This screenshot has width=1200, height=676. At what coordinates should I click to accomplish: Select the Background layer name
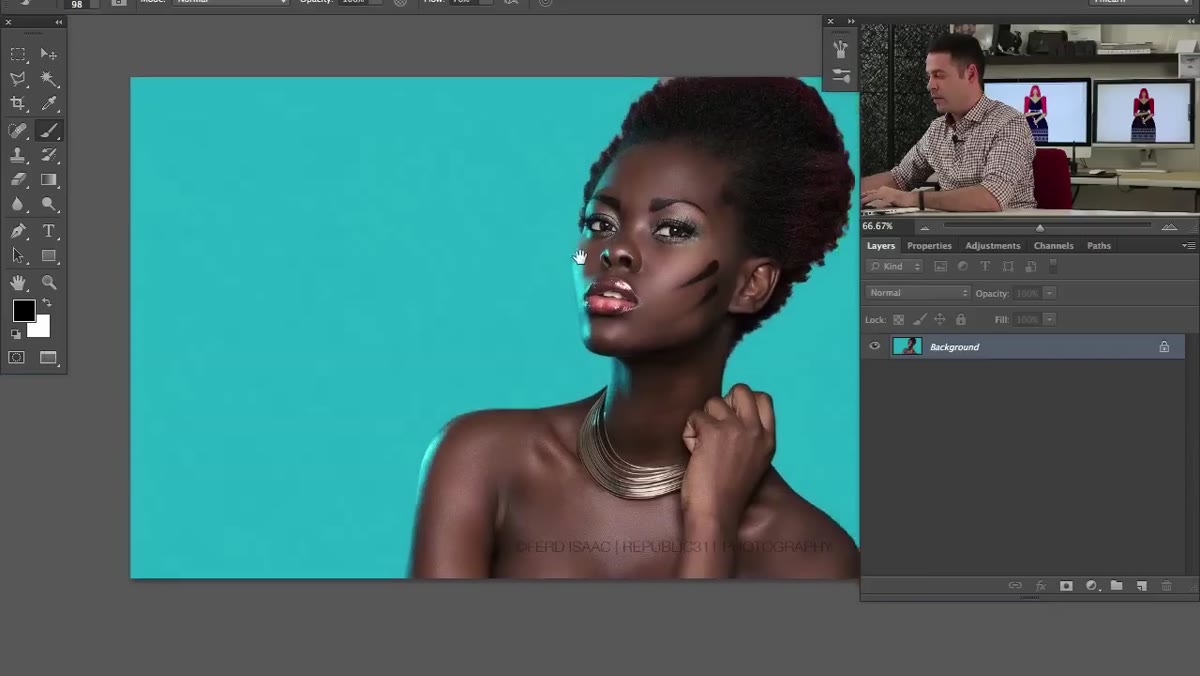point(954,347)
